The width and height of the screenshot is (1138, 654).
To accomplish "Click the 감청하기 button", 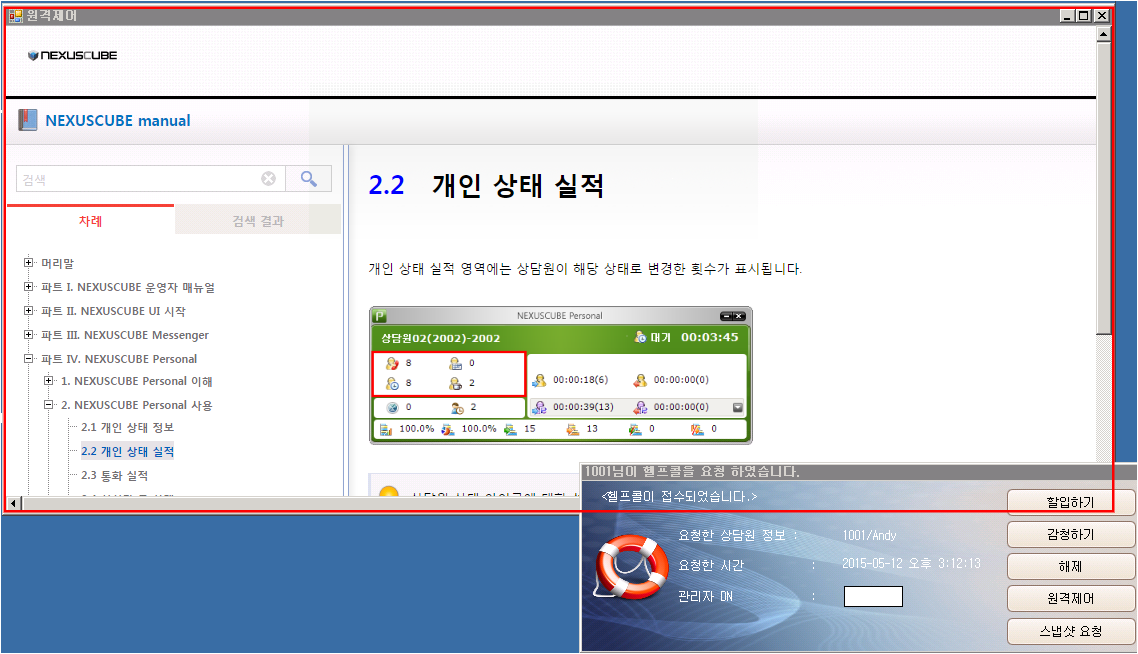I will 1071,534.
